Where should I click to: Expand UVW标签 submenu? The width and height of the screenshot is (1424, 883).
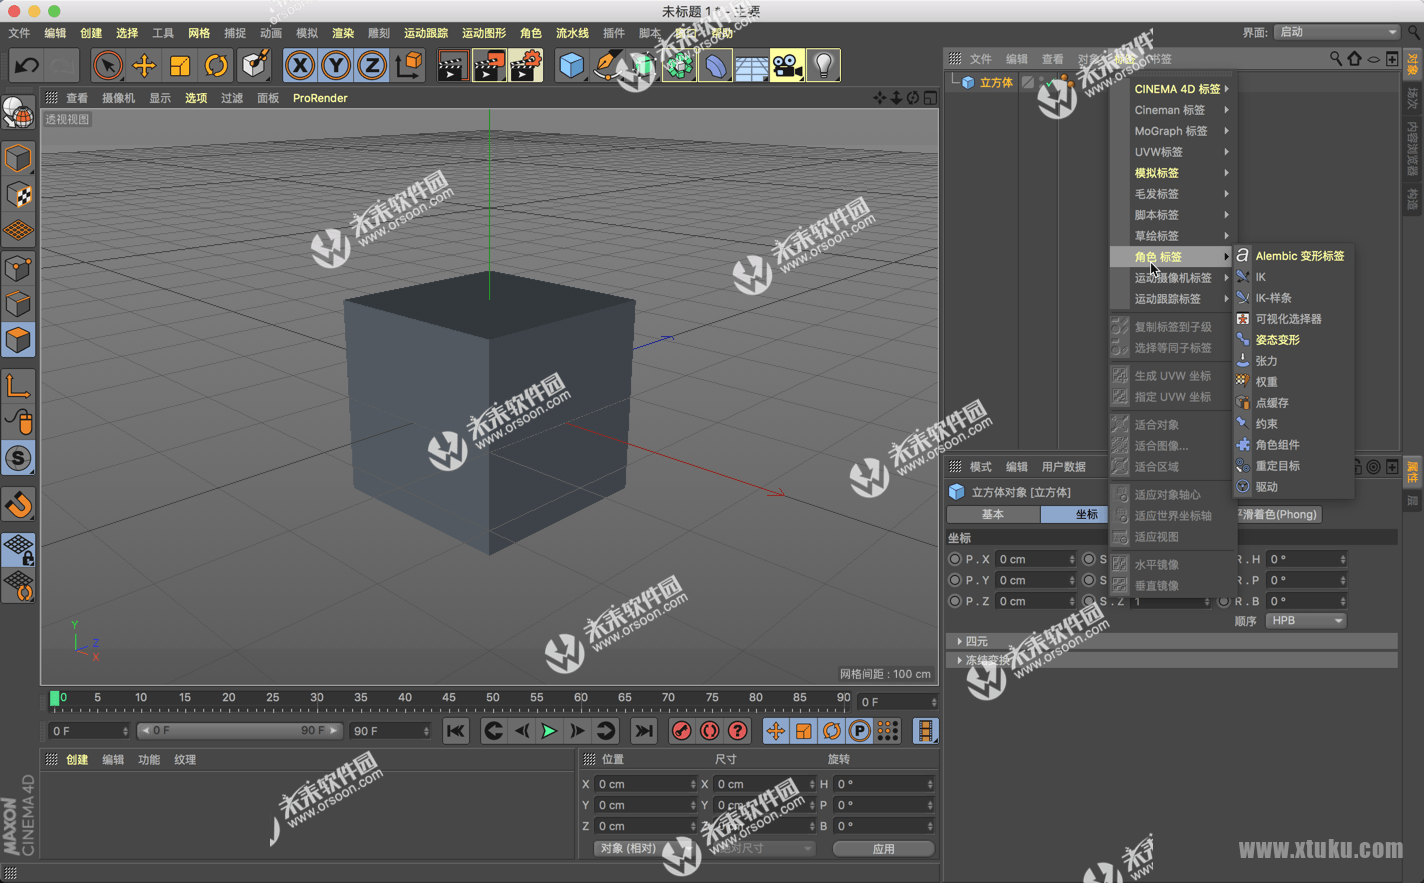point(1172,152)
